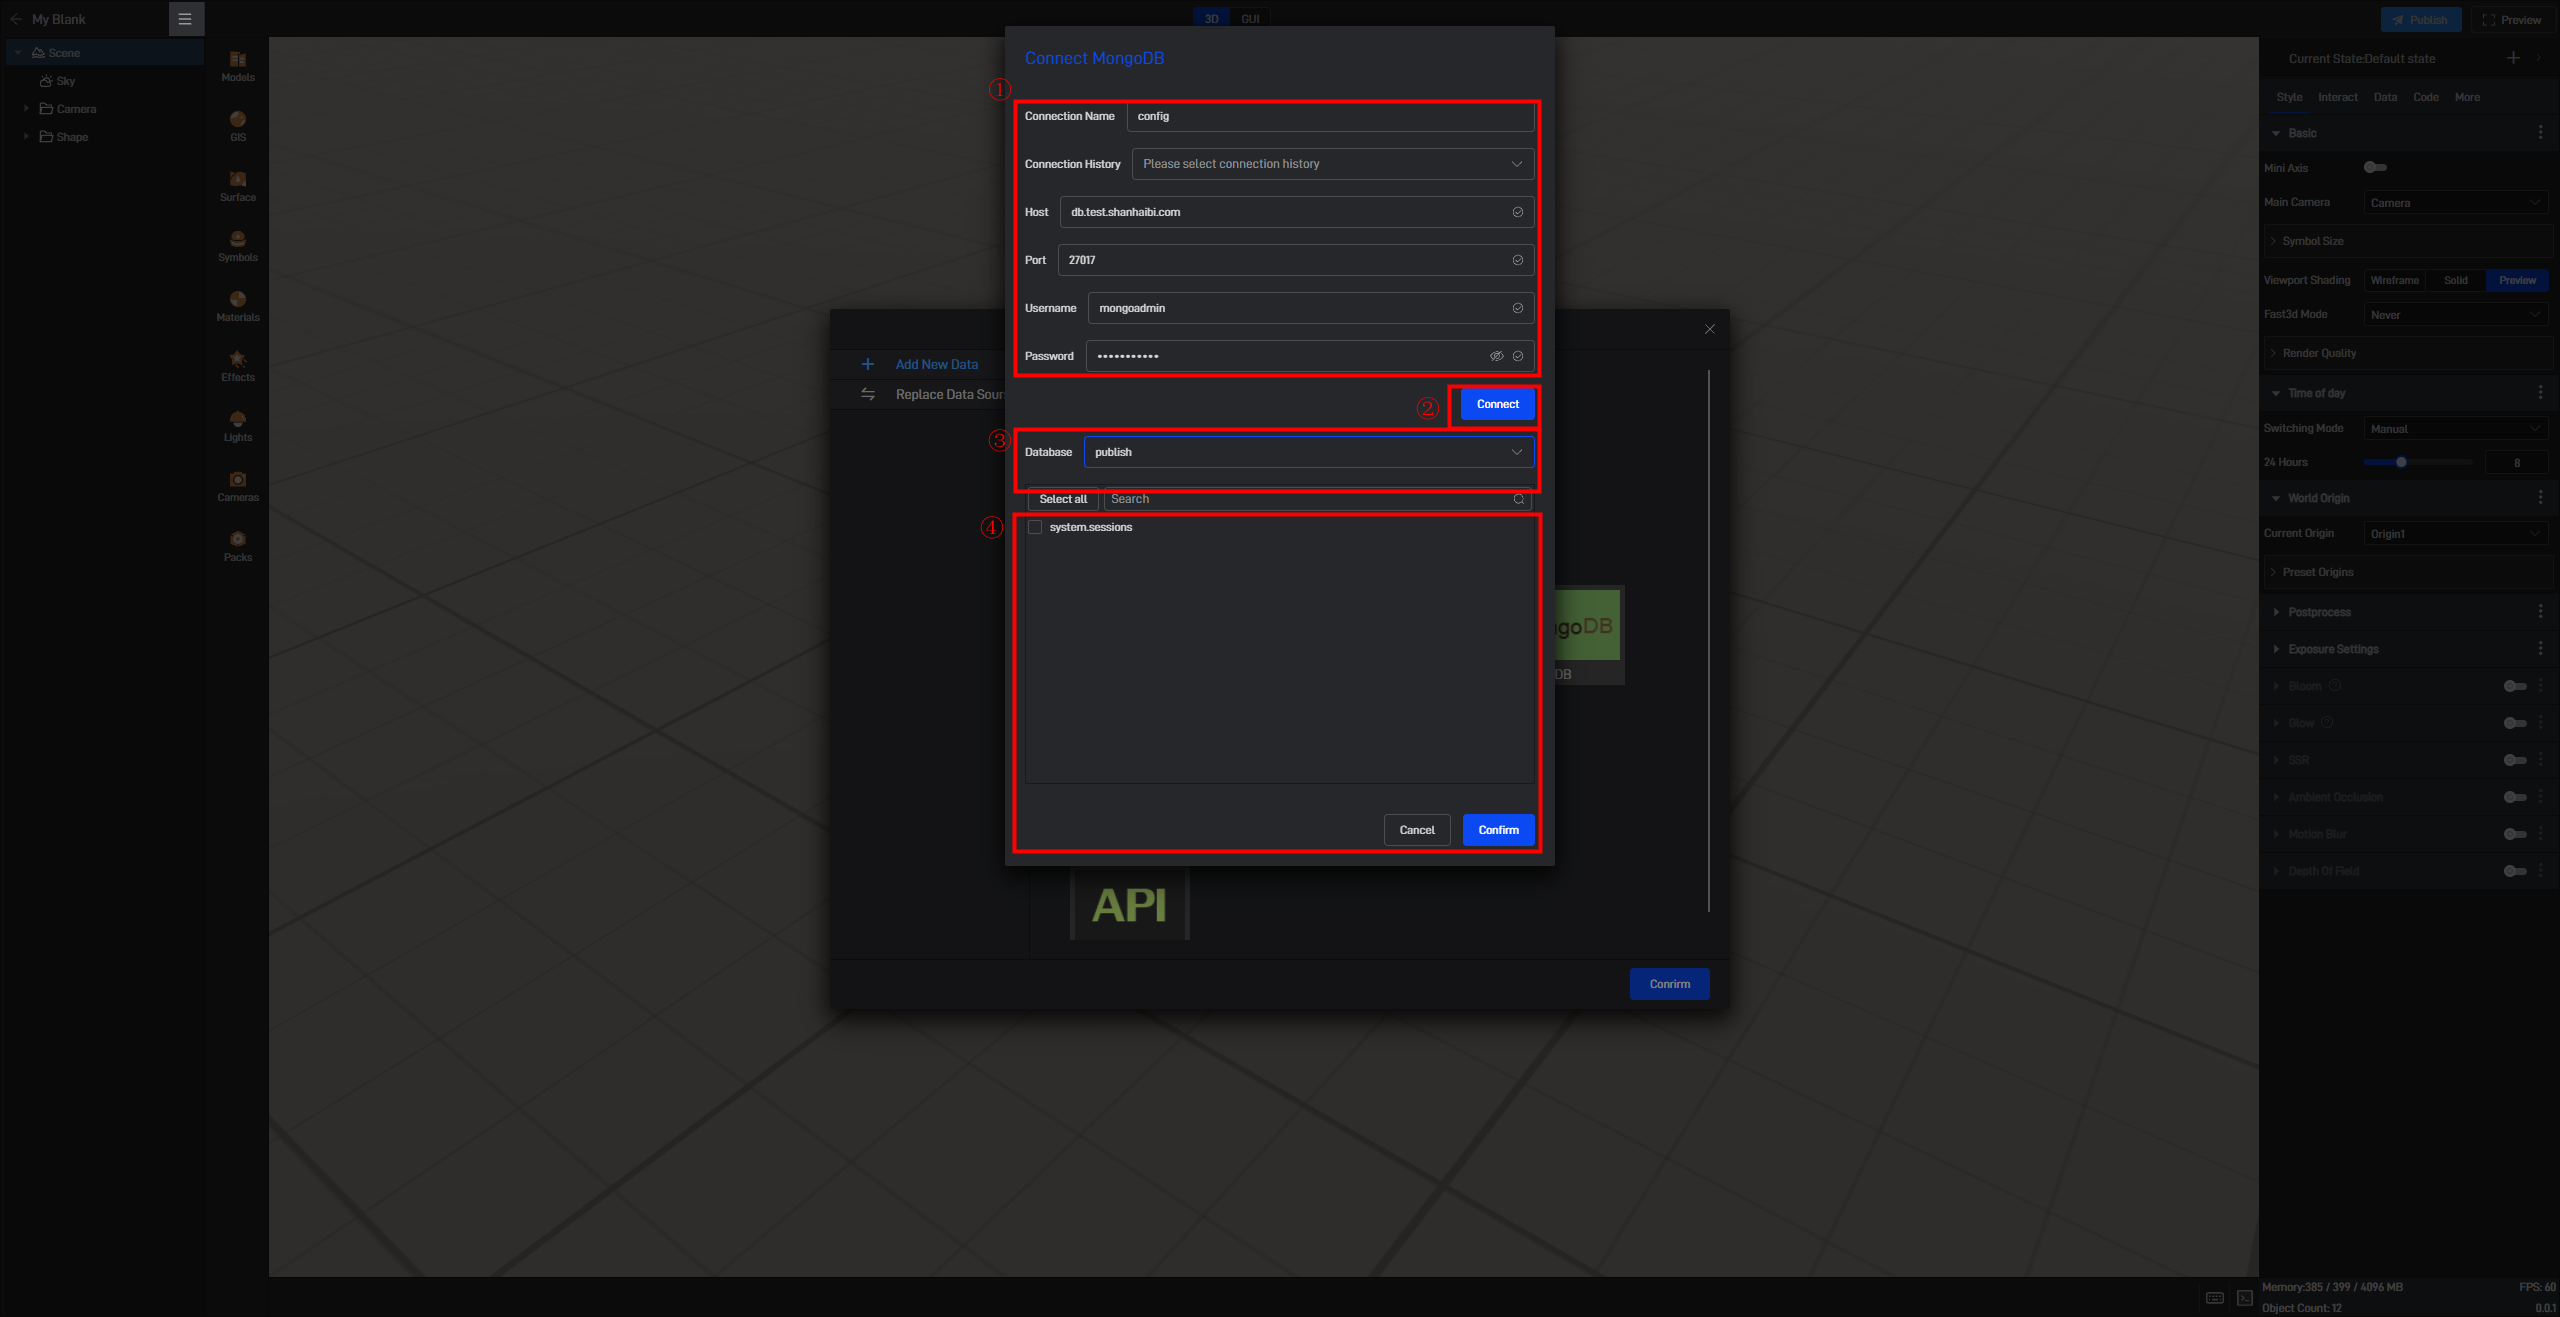Image resolution: width=2560 pixels, height=1317 pixels.
Task: Select Wireframe viewport shading
Action: (x=2394, y=280)
